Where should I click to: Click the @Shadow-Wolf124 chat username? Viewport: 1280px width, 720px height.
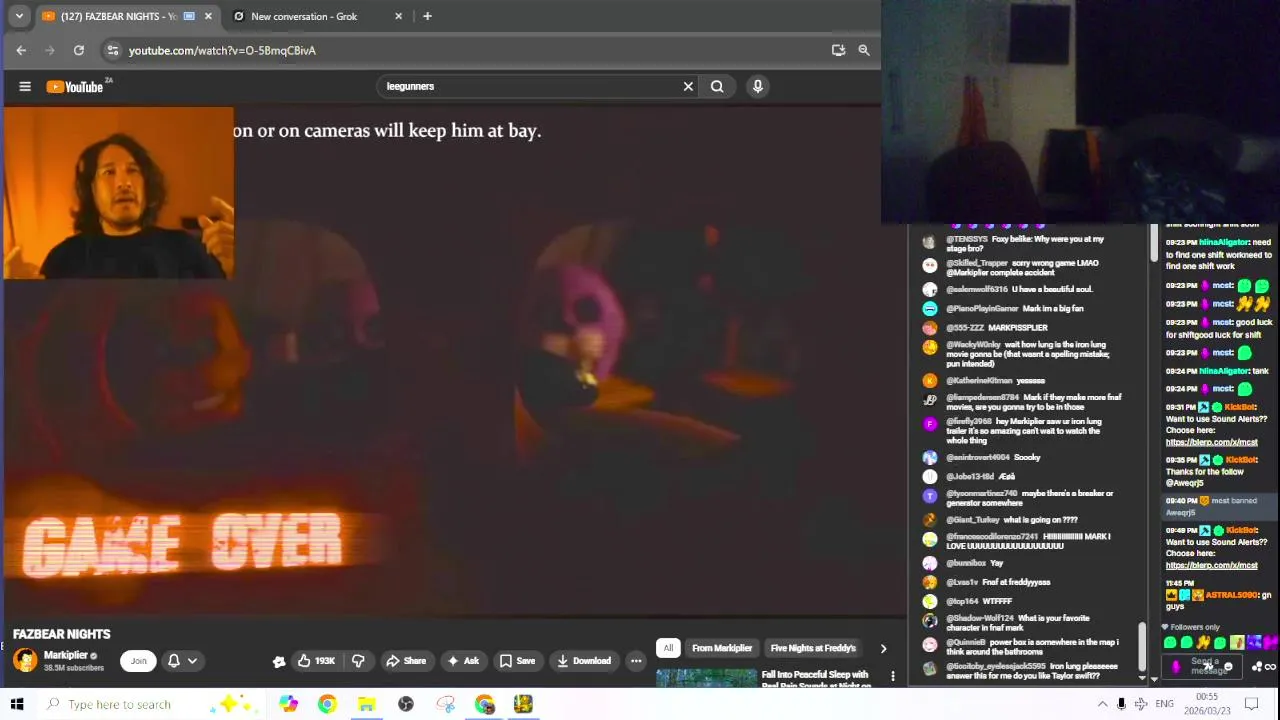pos(982,618)
